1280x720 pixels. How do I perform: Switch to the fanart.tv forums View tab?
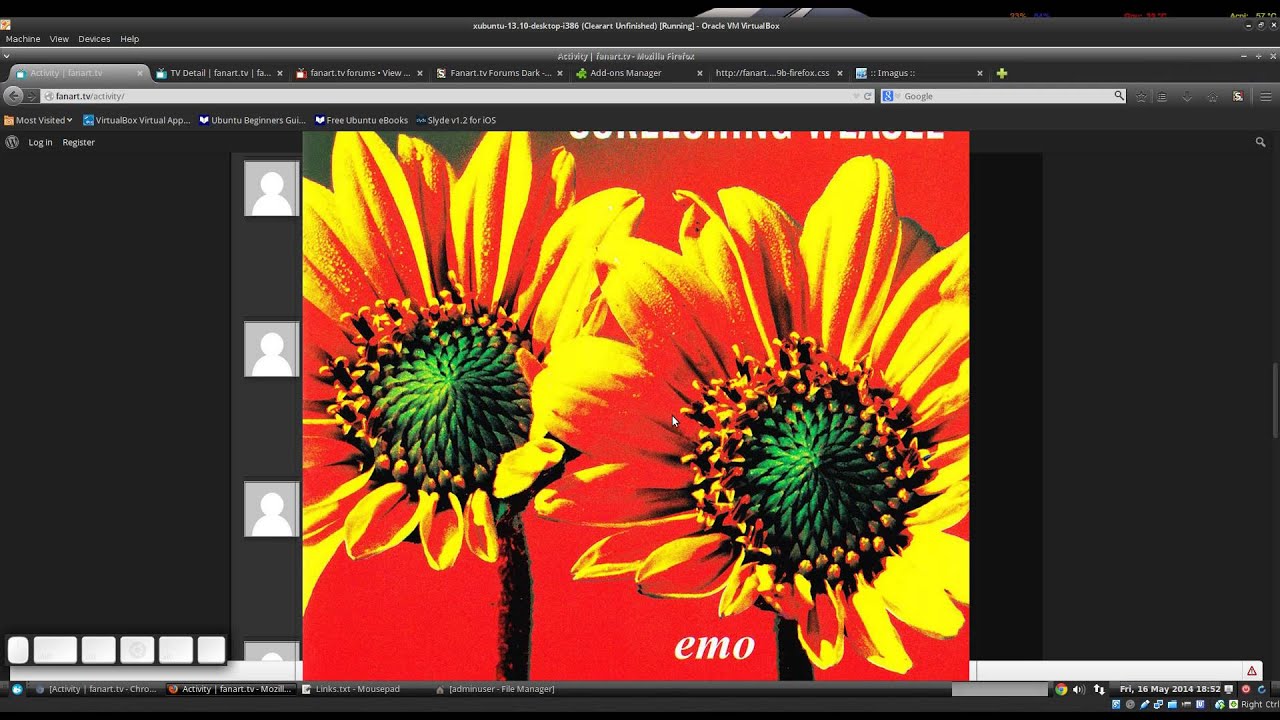(x=360, y=73)
